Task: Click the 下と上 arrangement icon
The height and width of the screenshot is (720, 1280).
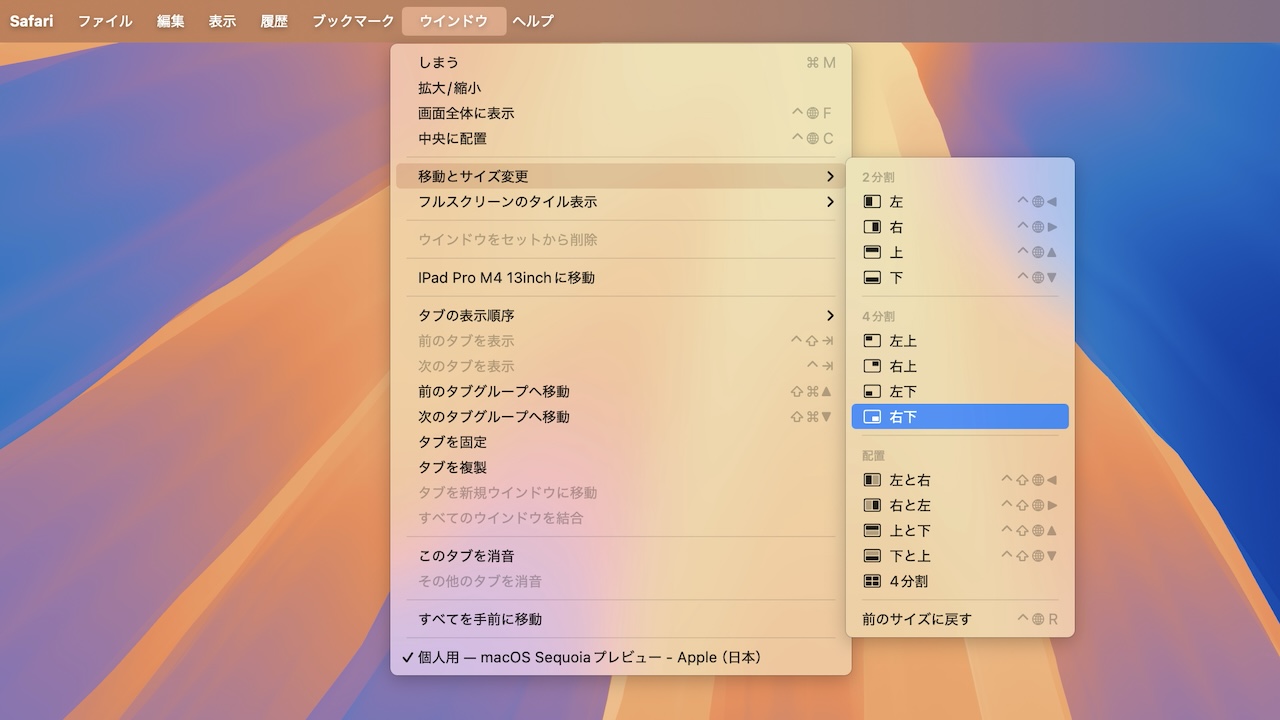Action: 872,556
